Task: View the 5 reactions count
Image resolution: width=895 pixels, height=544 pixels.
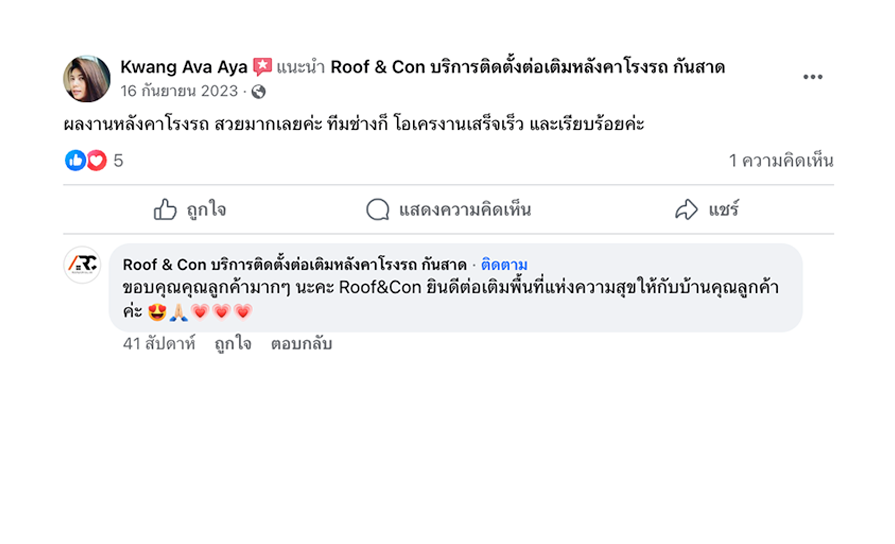Action: pos(118,160)
